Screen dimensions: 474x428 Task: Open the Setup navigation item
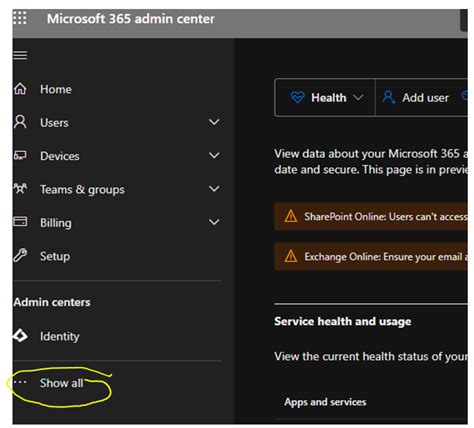117,256
